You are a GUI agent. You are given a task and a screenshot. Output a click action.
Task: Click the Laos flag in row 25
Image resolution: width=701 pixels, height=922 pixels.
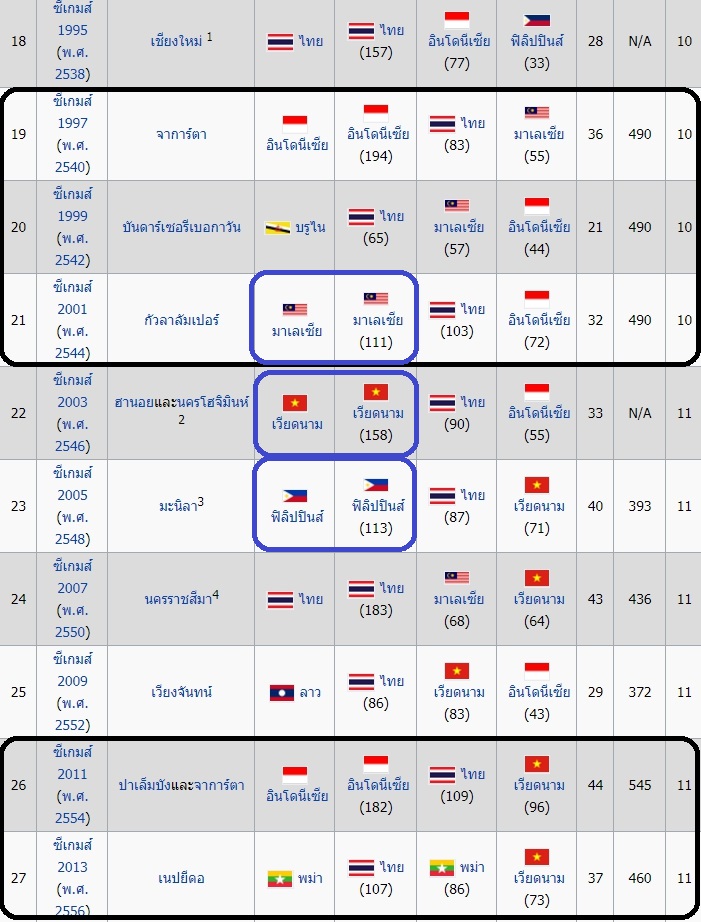click(282, 692)
